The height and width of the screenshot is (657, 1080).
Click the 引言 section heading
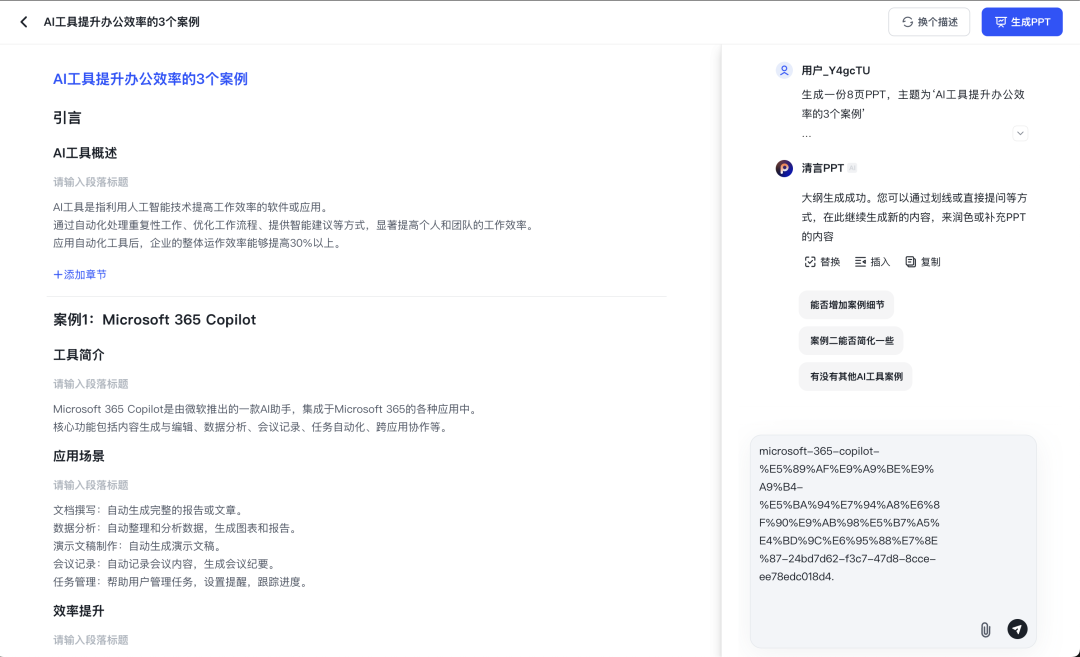[66, 117]
